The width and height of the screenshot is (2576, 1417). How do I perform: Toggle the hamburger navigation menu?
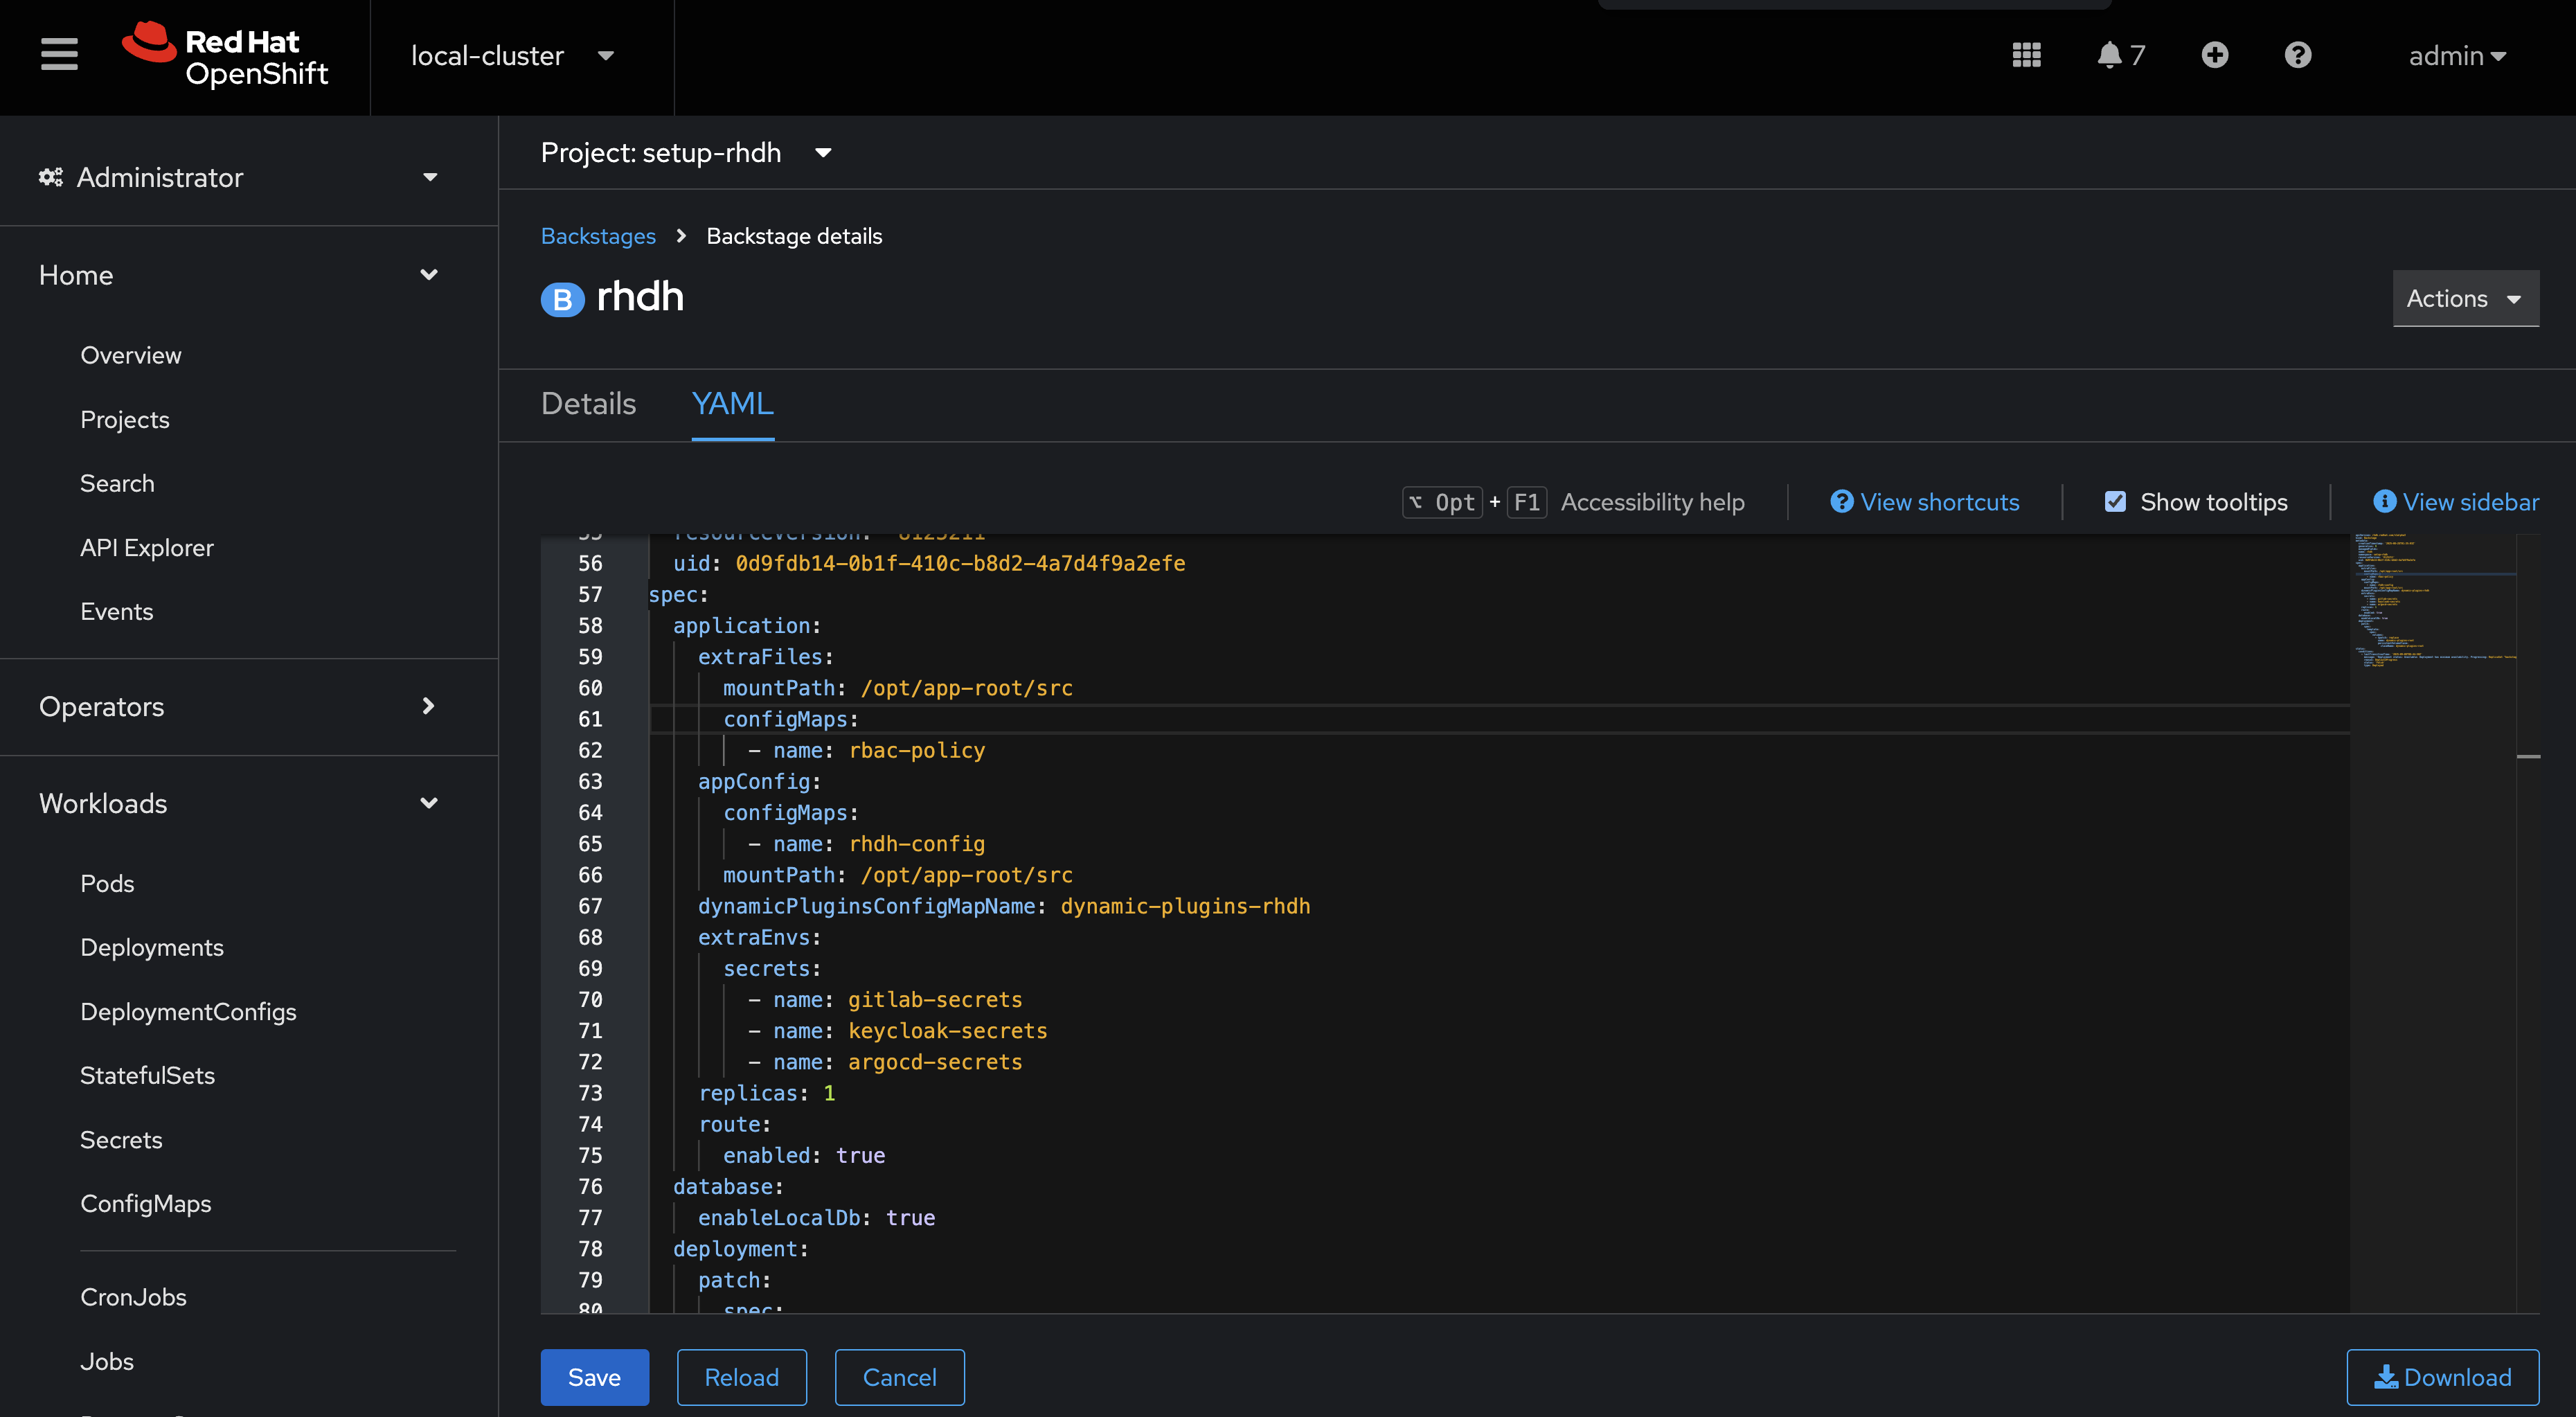pos(59,55)
